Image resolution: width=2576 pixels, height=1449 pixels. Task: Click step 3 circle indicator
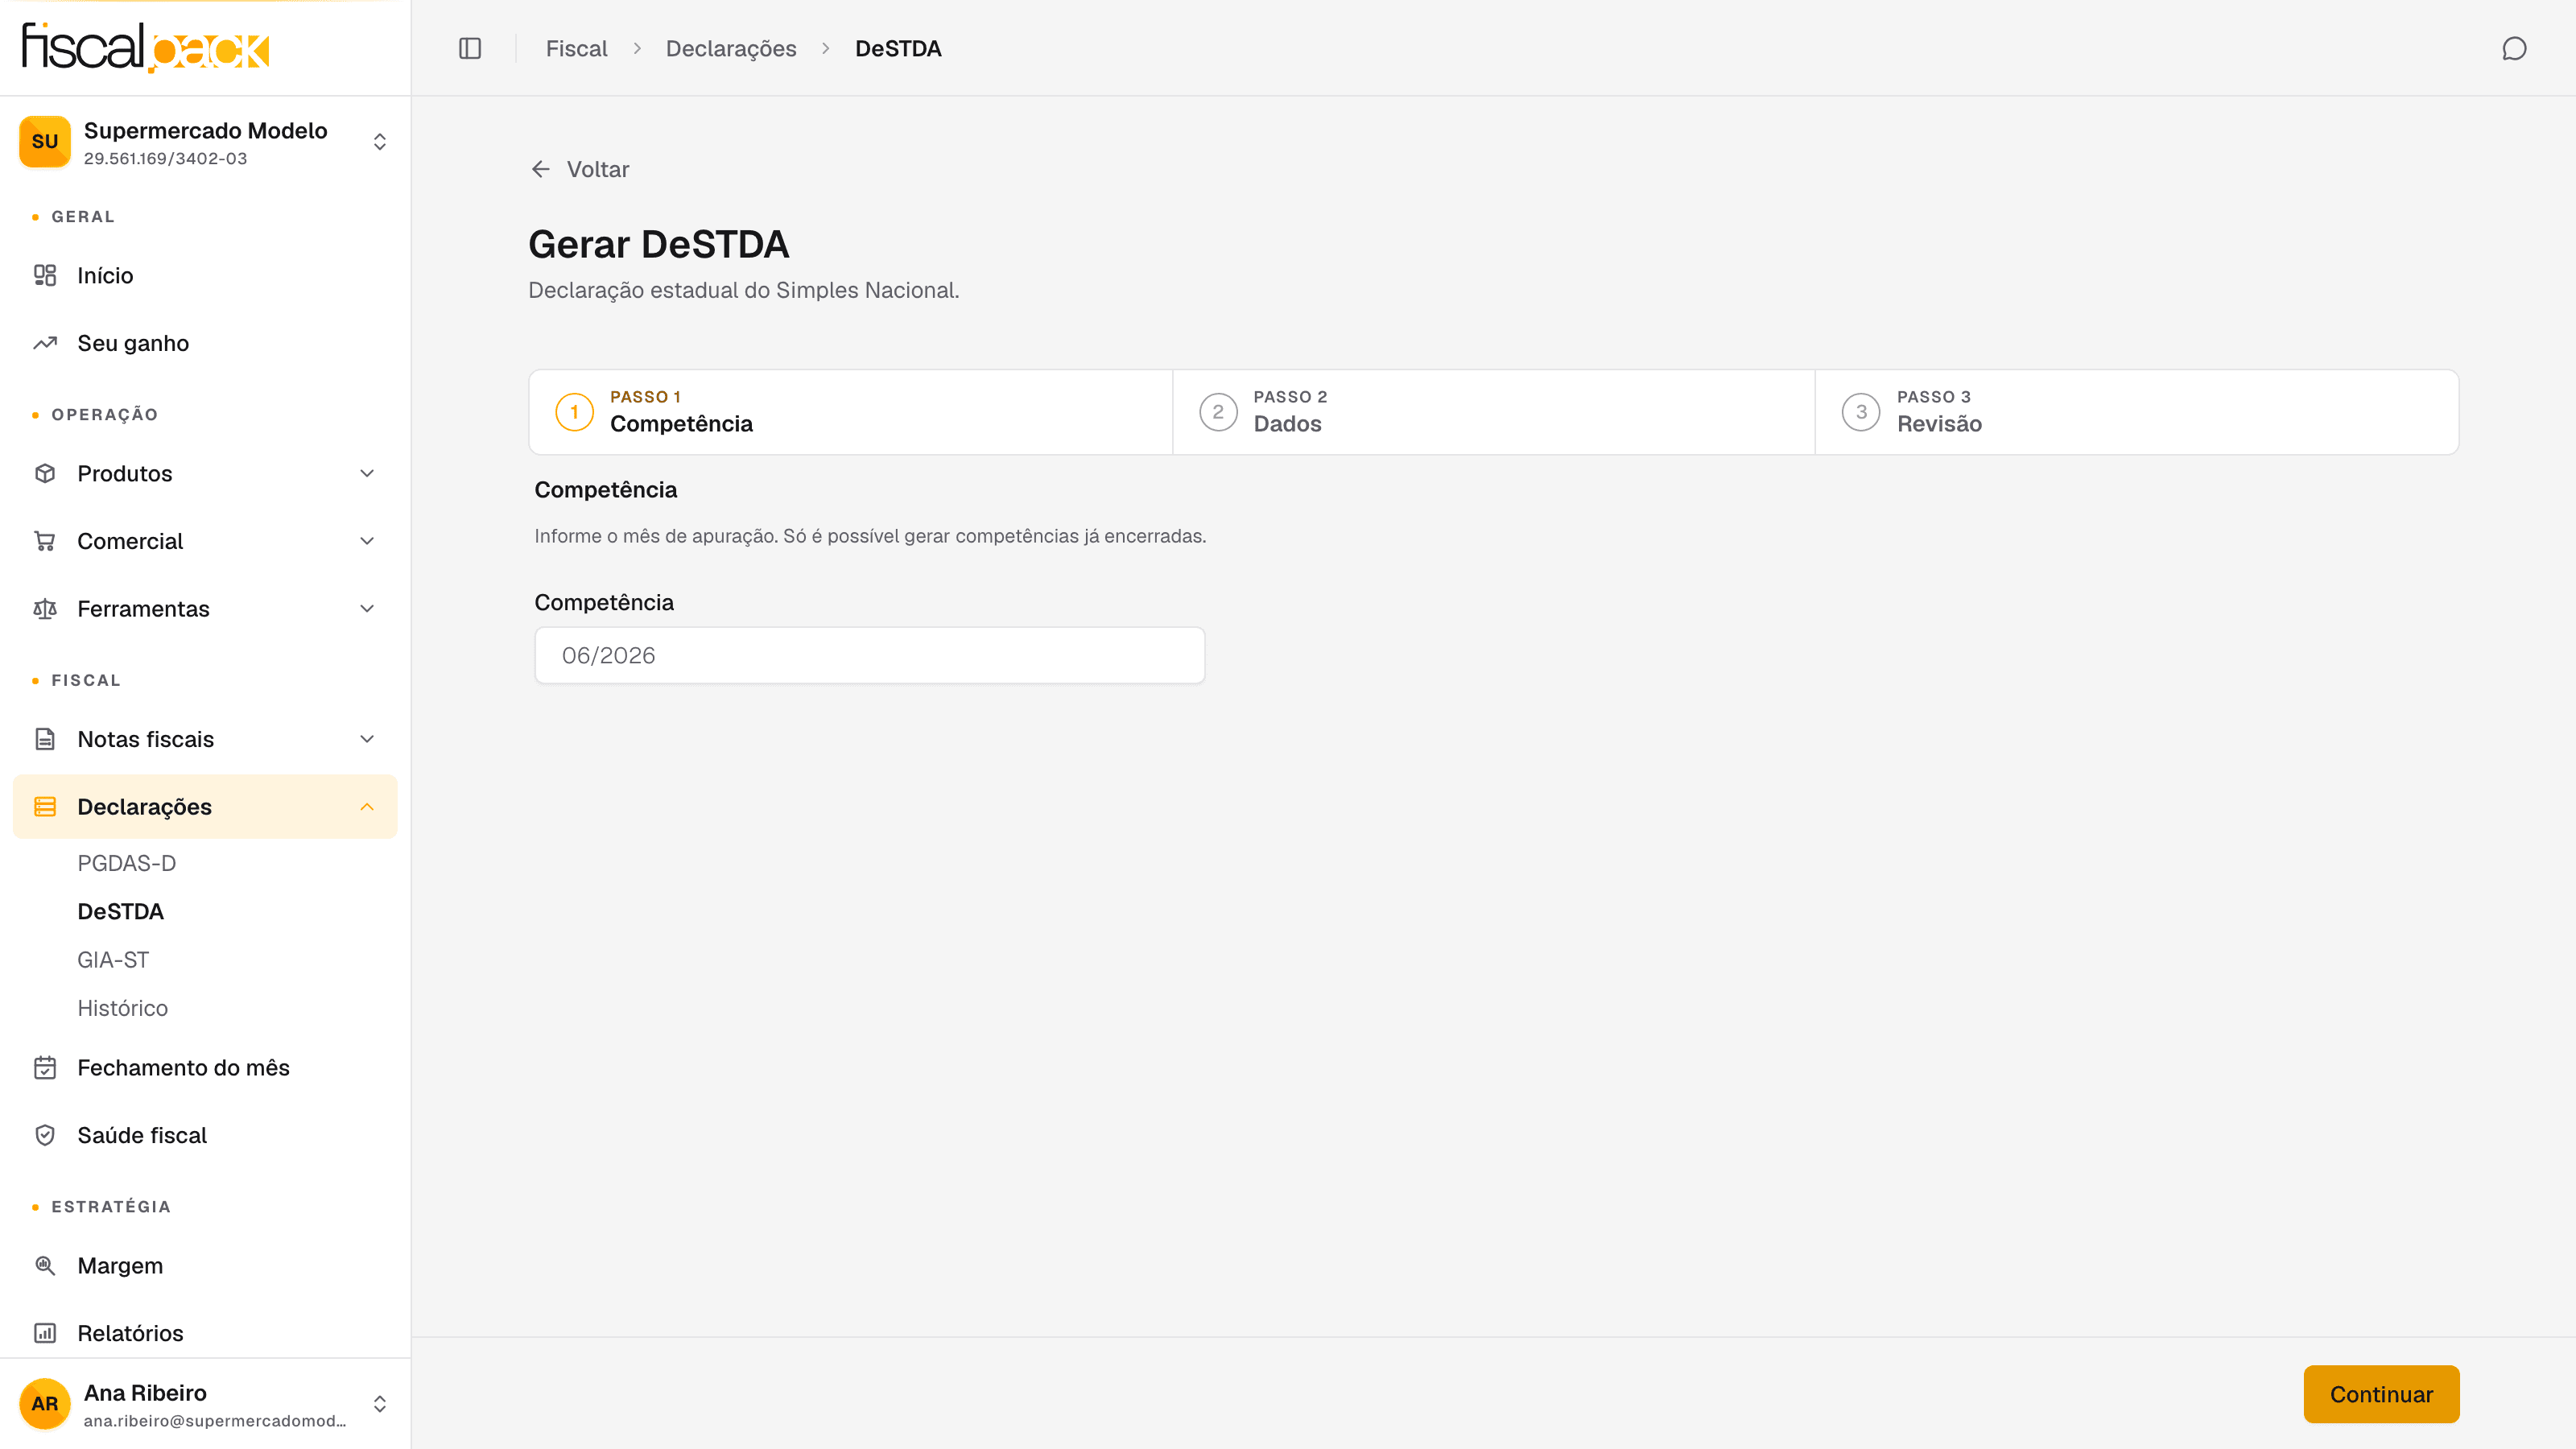(1861, 412)
